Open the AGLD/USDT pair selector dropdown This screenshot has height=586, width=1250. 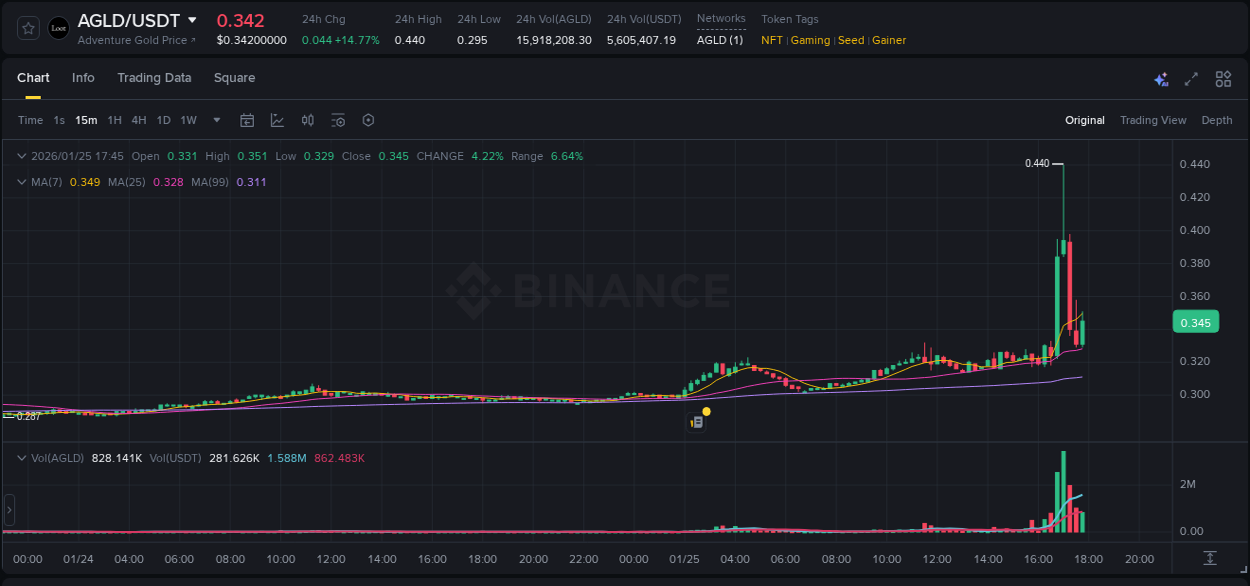click(193, 20)
